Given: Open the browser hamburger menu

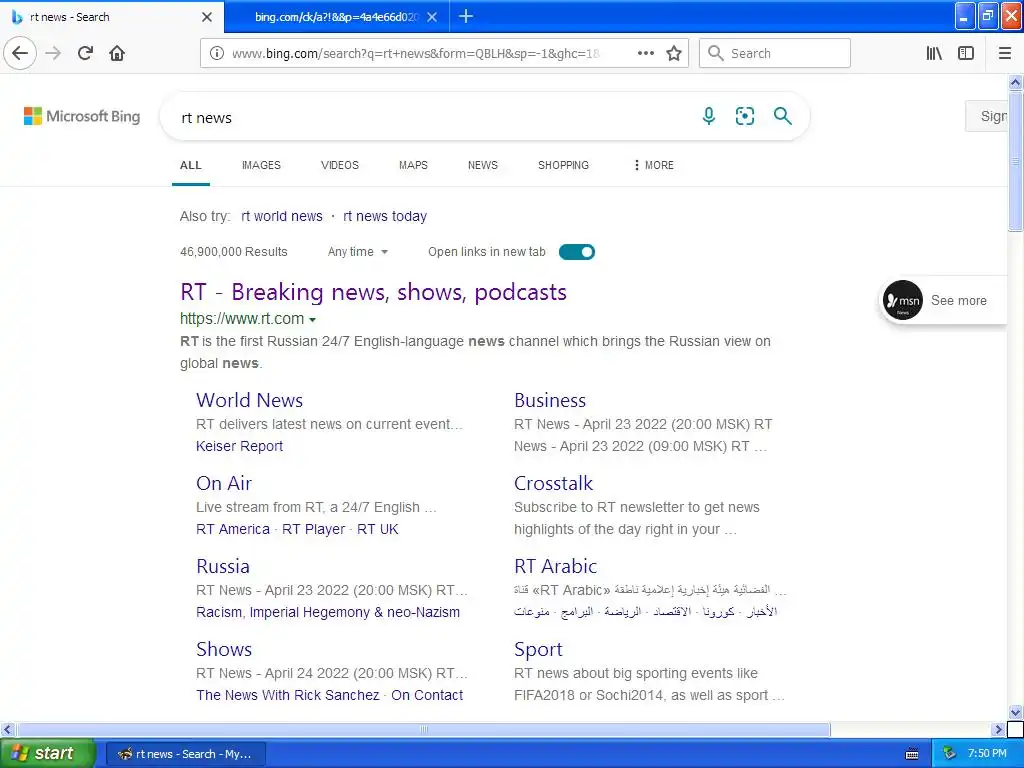Looking at the screenshot, I should pos(1005,54).
